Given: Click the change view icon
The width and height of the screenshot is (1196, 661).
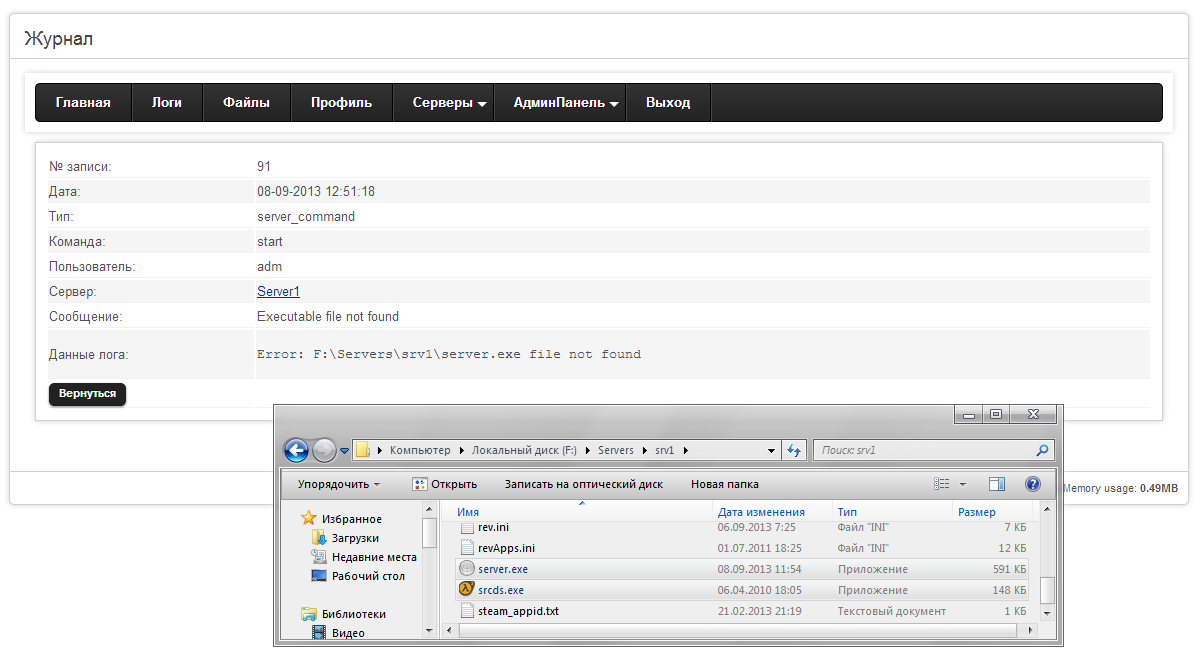Looking at the screenshot, I should pos(941,484).
